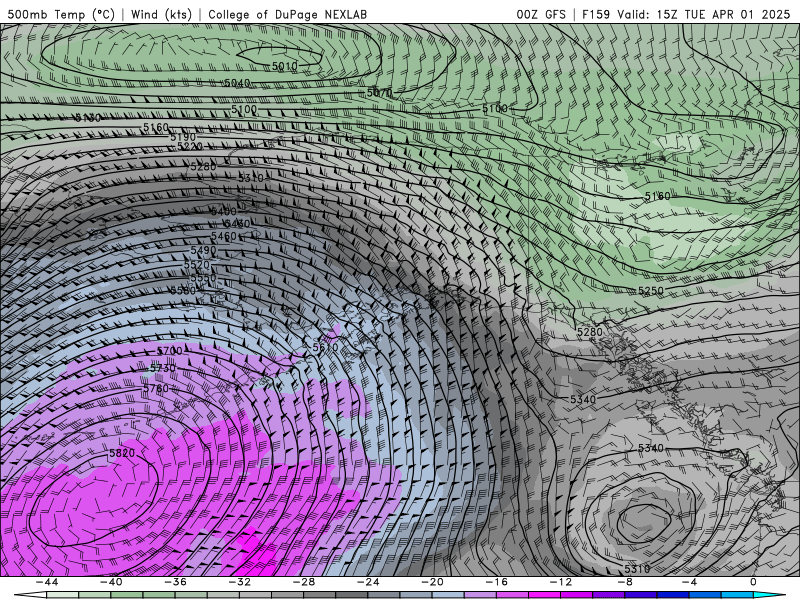Click the -32 color scale label
This screenshot has height=600, width=800.
(x=239, y=582)
